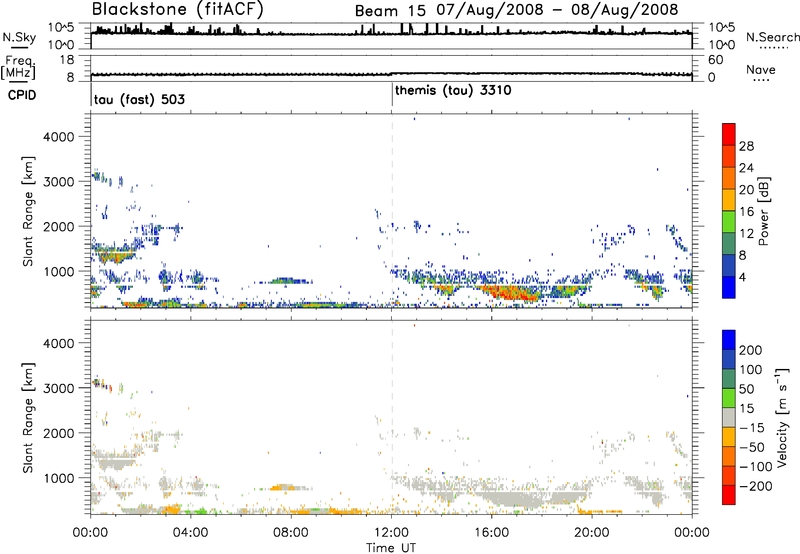Click the blue top of the Velocity color bar
Image resolution: width=800 pixels, height=554 pixels.
(x=729, y=340)
